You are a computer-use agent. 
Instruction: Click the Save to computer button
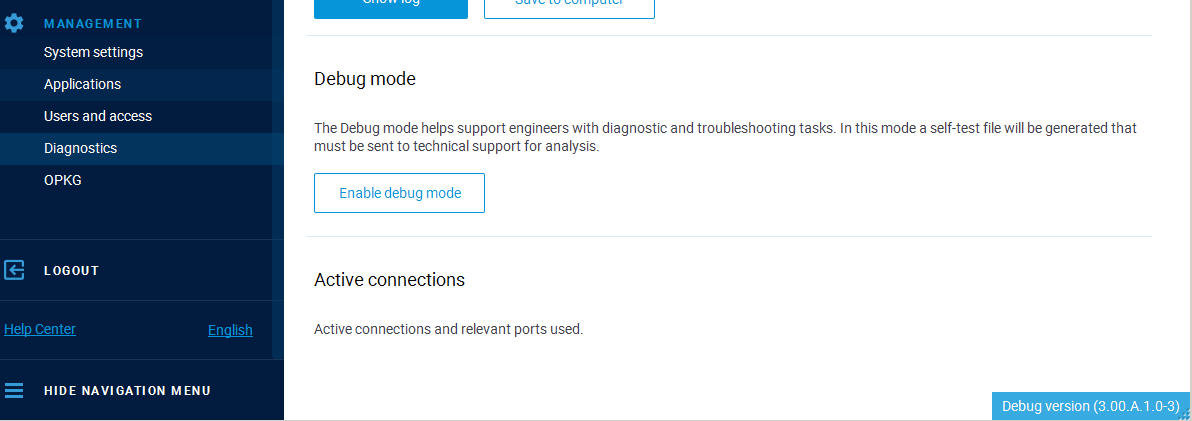pos(569,6)
